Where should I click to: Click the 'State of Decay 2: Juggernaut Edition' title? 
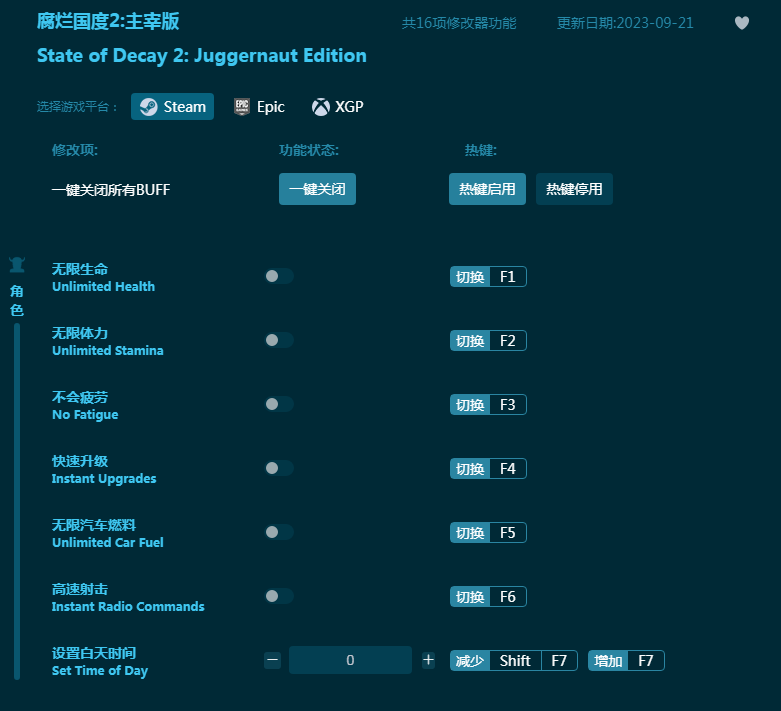(202, 56)
